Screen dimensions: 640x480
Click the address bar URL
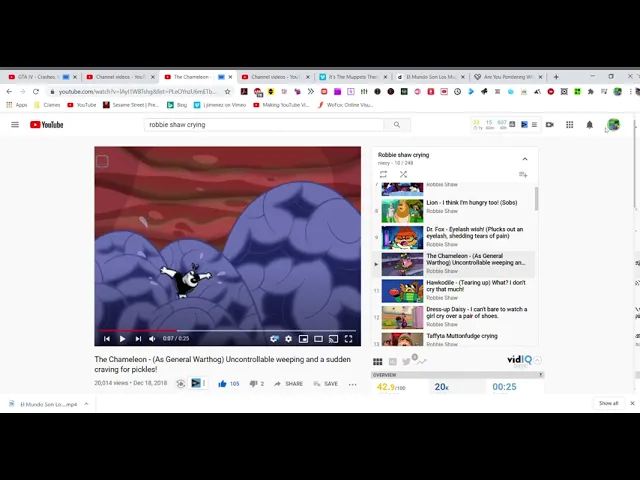coord(138,91)
